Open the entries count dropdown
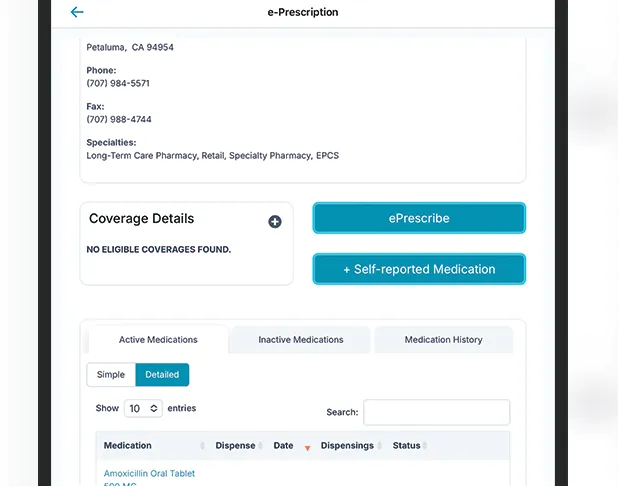 click(x=143, y=409)
